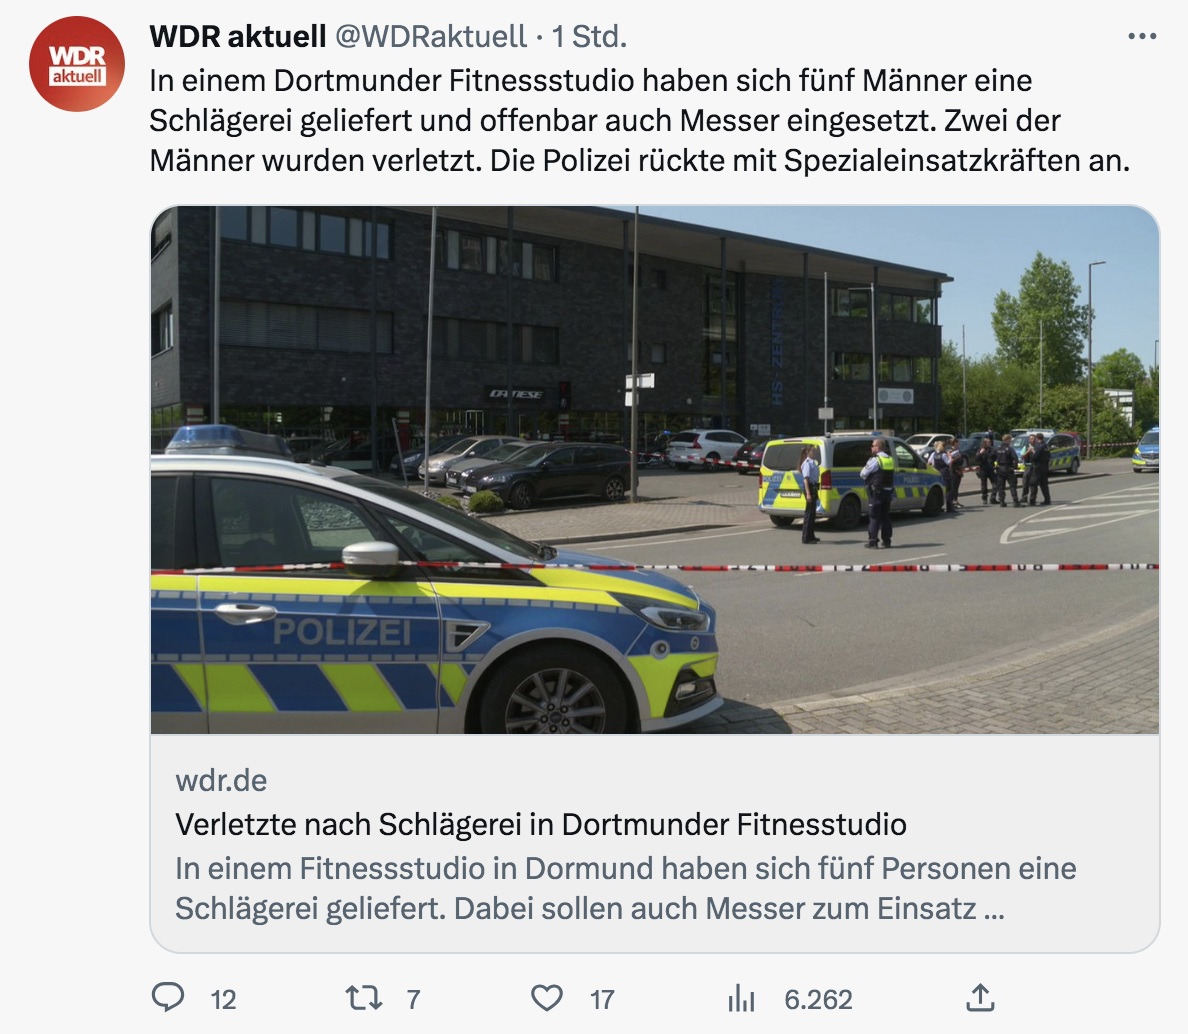Like the tweet with the heart icon
Image resolution: width=1188 pixels, height=1034 pixels.
pyautogui.click(x=546, y=998)
